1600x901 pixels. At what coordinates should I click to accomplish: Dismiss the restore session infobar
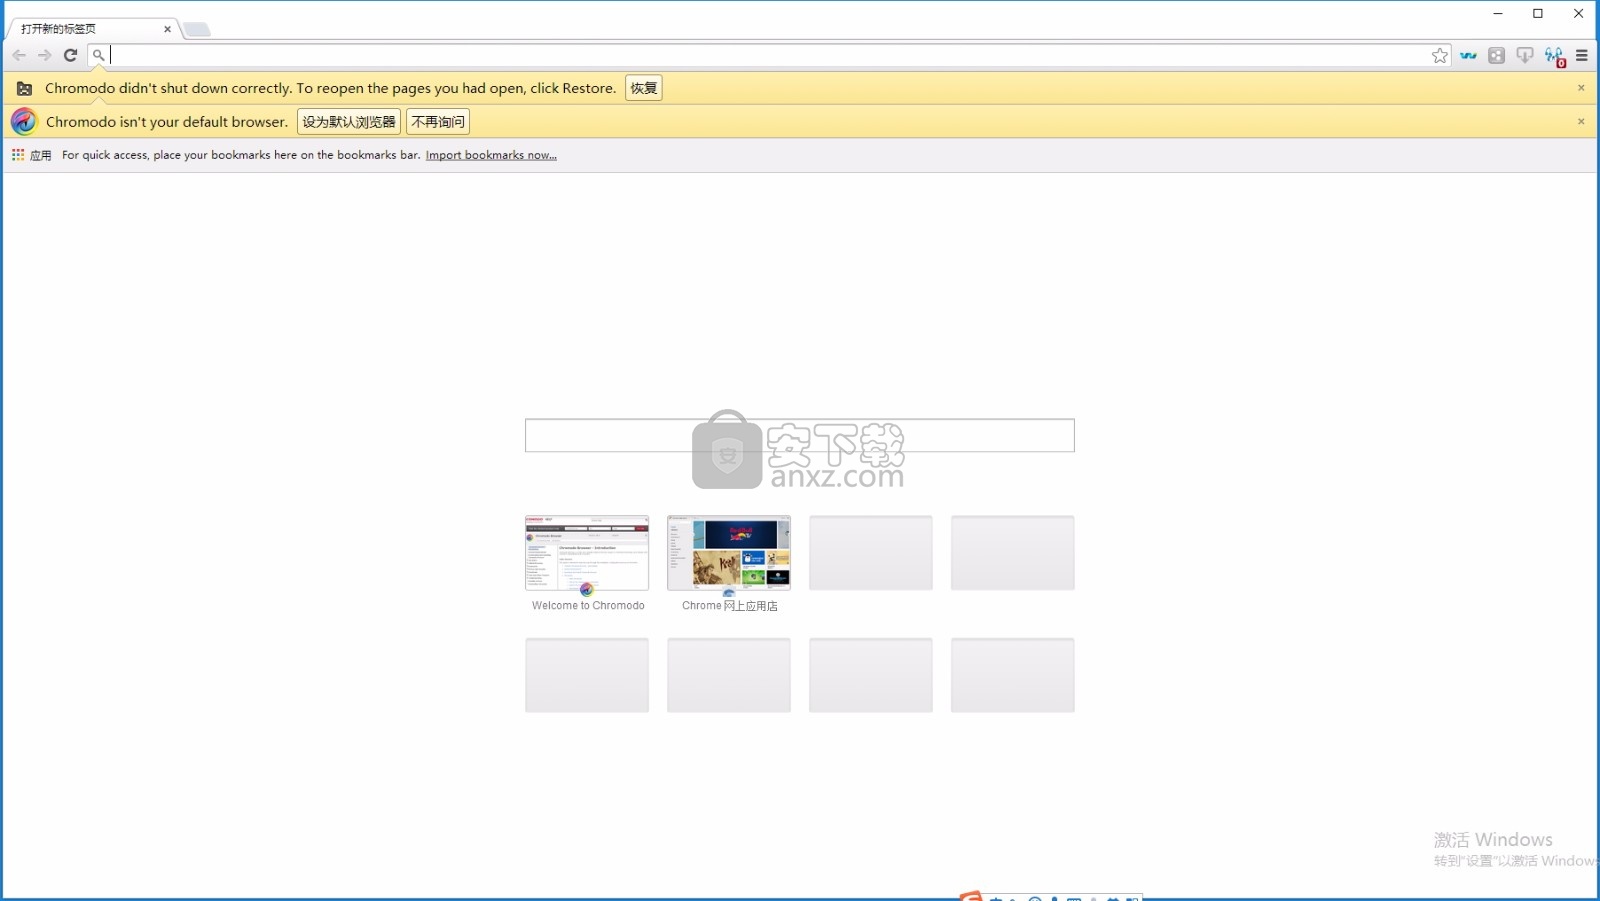[x=1581, y=88]
